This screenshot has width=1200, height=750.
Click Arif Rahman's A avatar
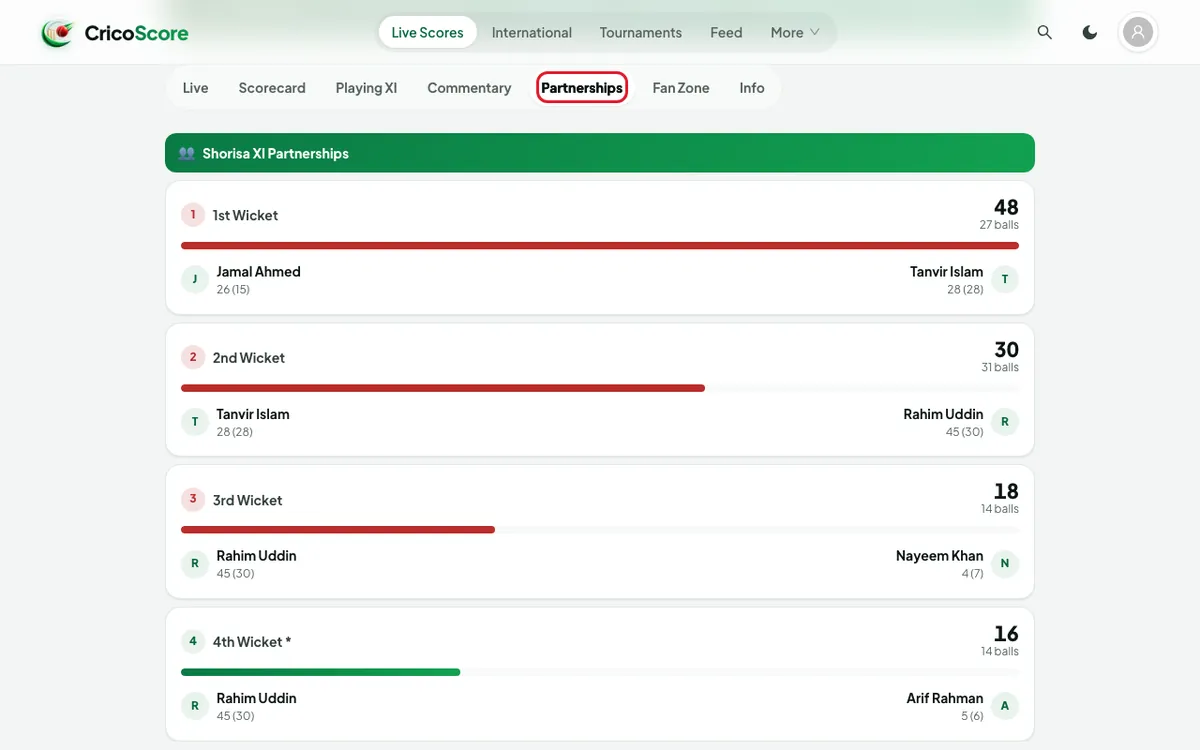[x=1005, y=705]
